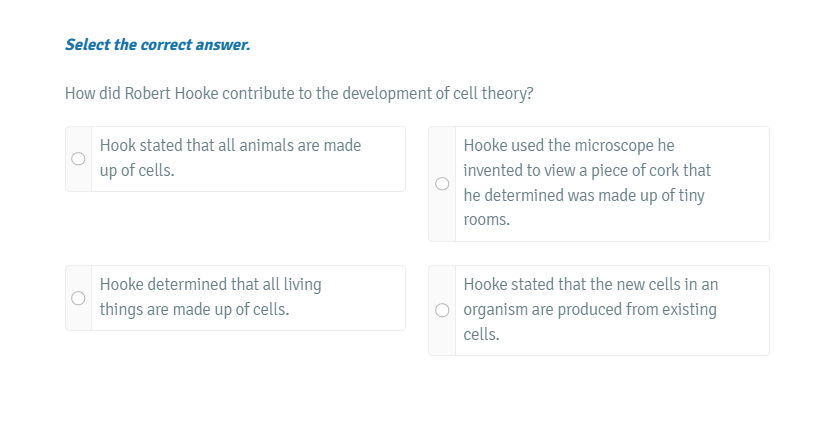Click "invented to view a piece of cork" line
This screenshot has width=829, height=432.
(587, 171)
